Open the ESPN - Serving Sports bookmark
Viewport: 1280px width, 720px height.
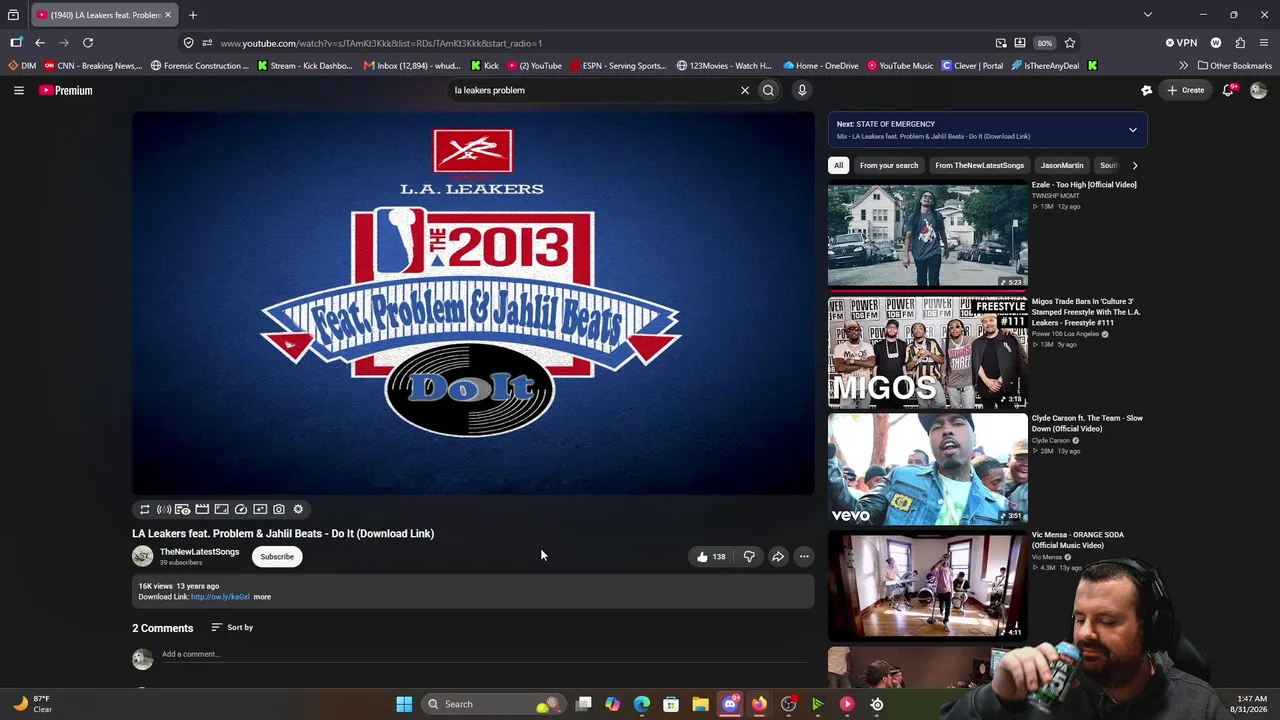[618, 66]
